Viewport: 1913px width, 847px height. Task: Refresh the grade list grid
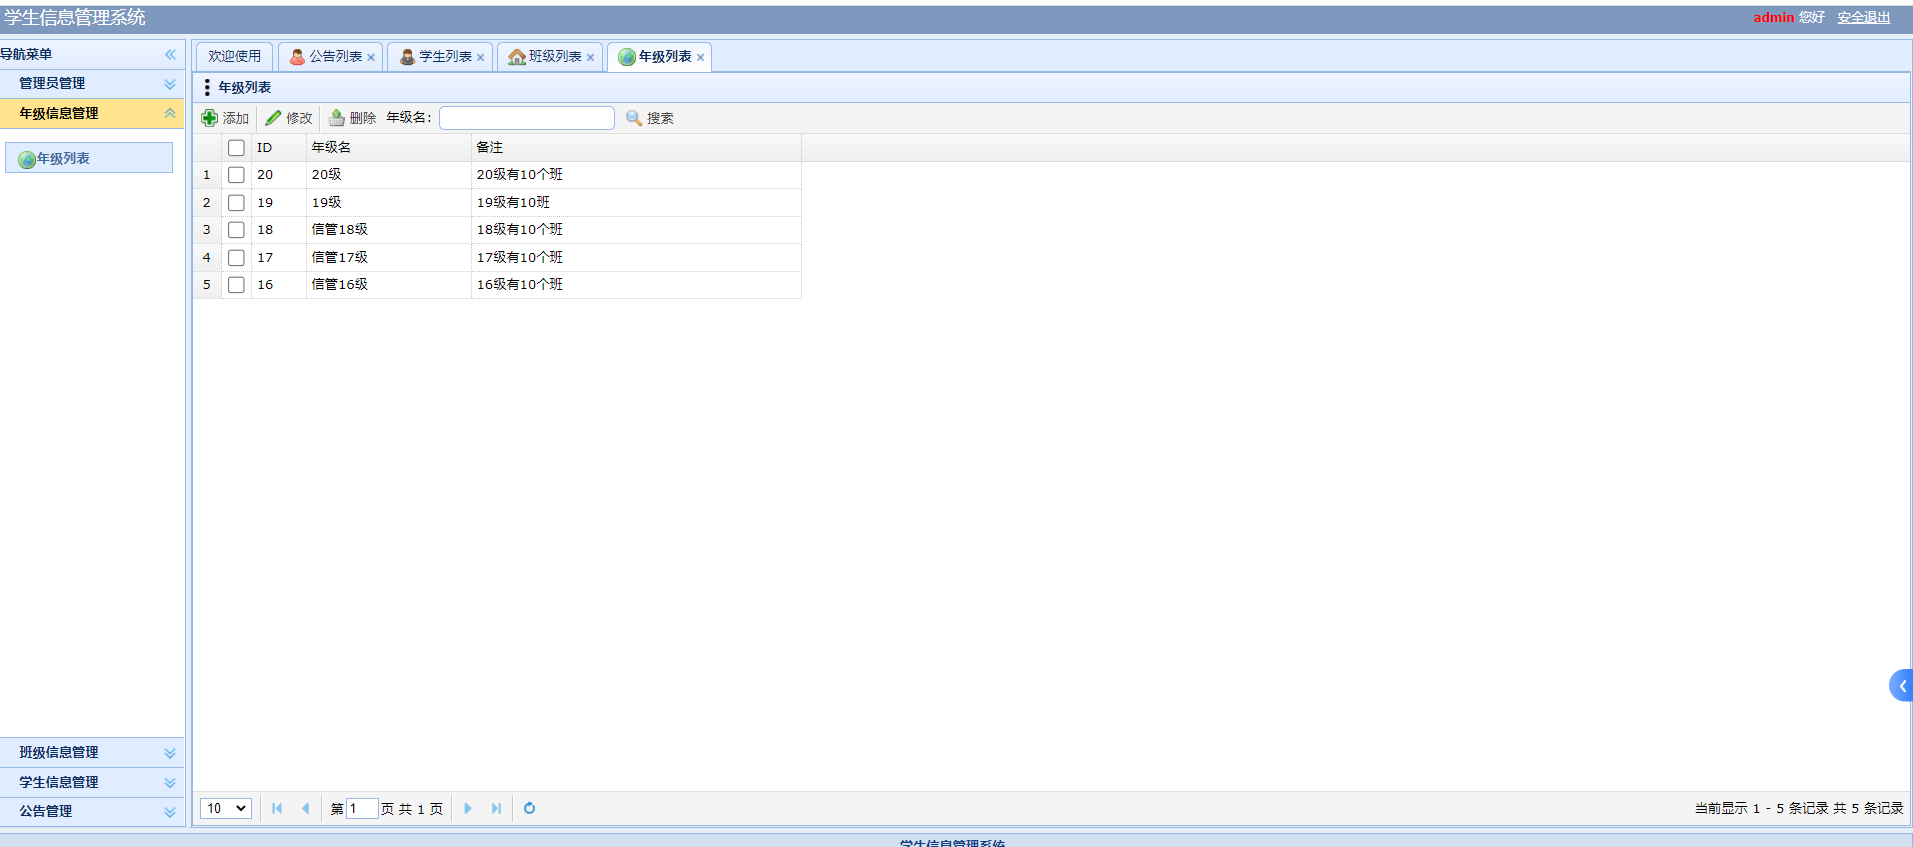[530, 808]
